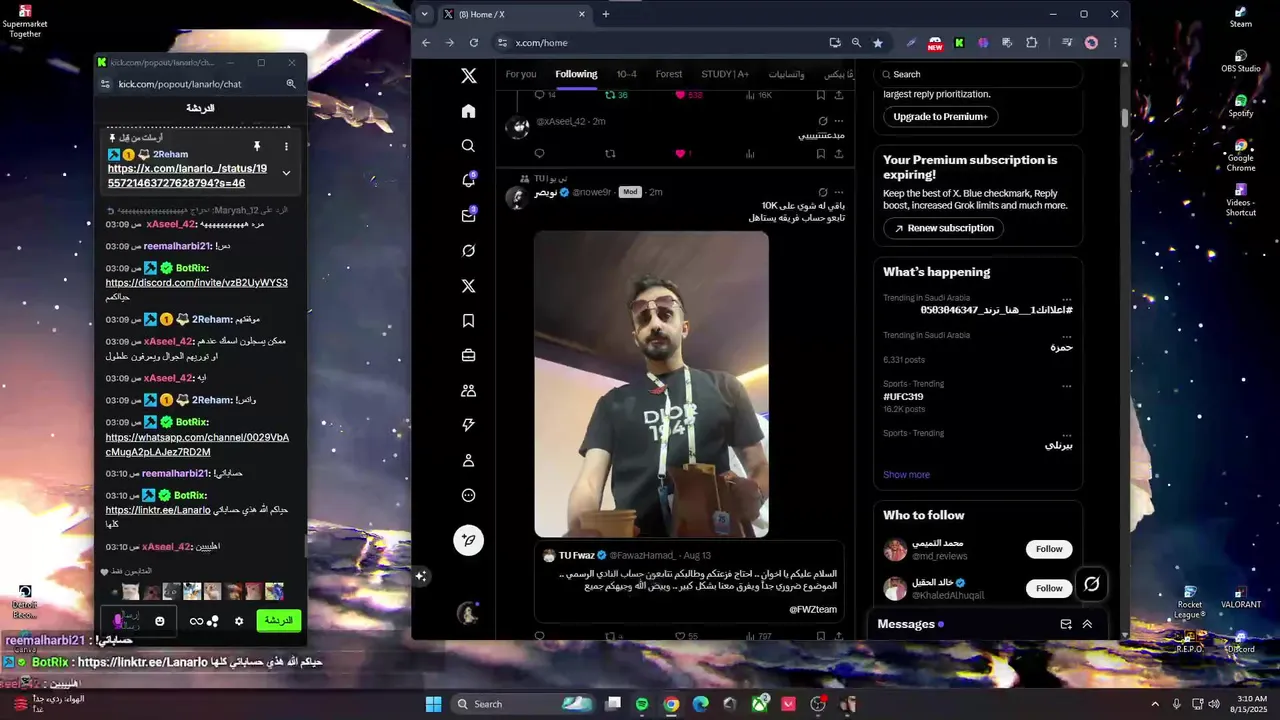Open the STUDY | A+ timeline tab
This screenshot has width=1280, height=720.
[725, 74]
